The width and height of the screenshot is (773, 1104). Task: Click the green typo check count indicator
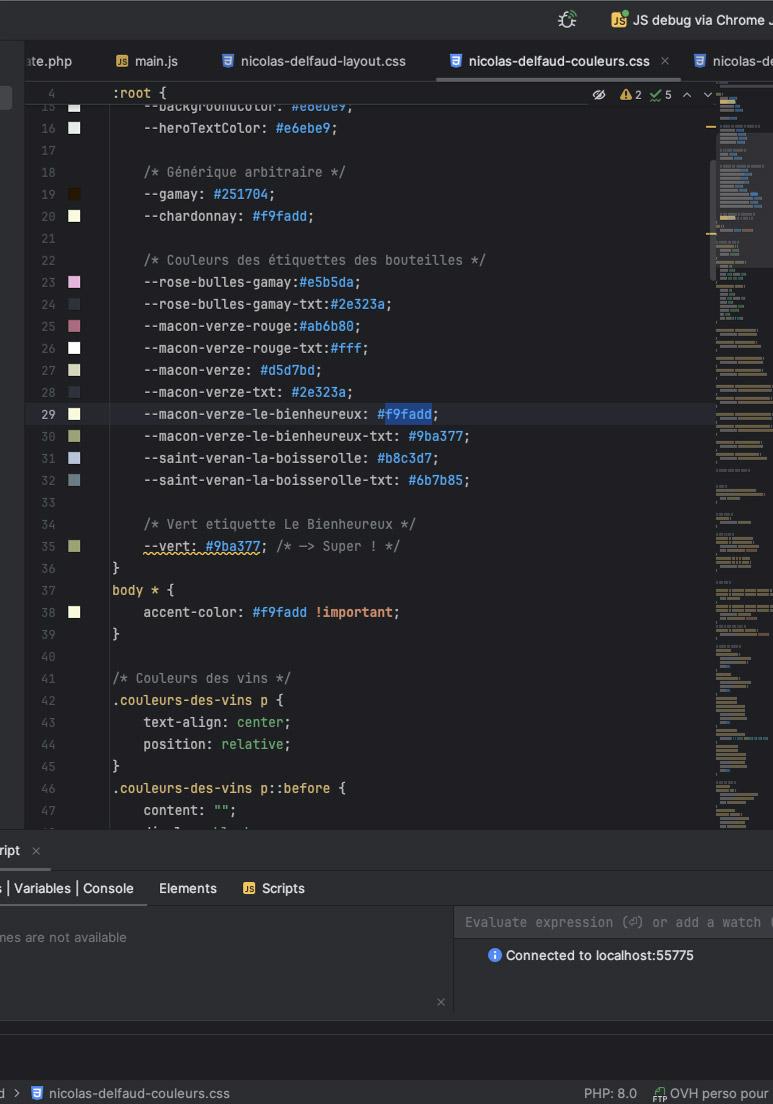(x=660, y=95)
